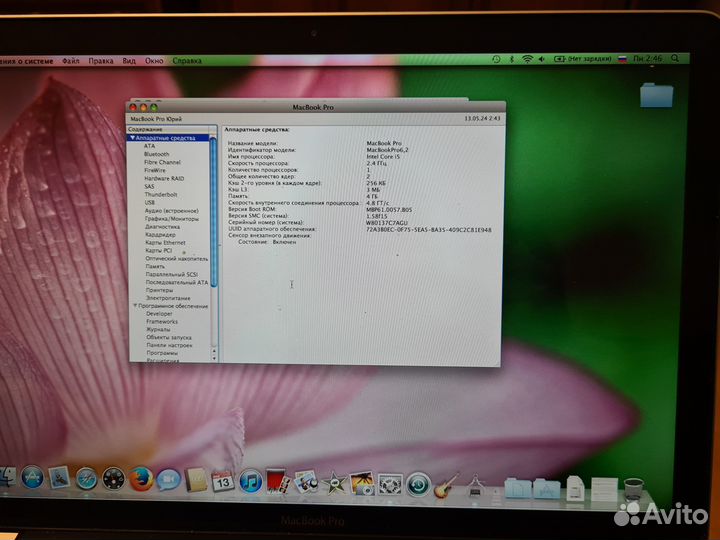Open the Applications folder stack in Dock
This screenshot has width=720, height=540.
point(546,489)
